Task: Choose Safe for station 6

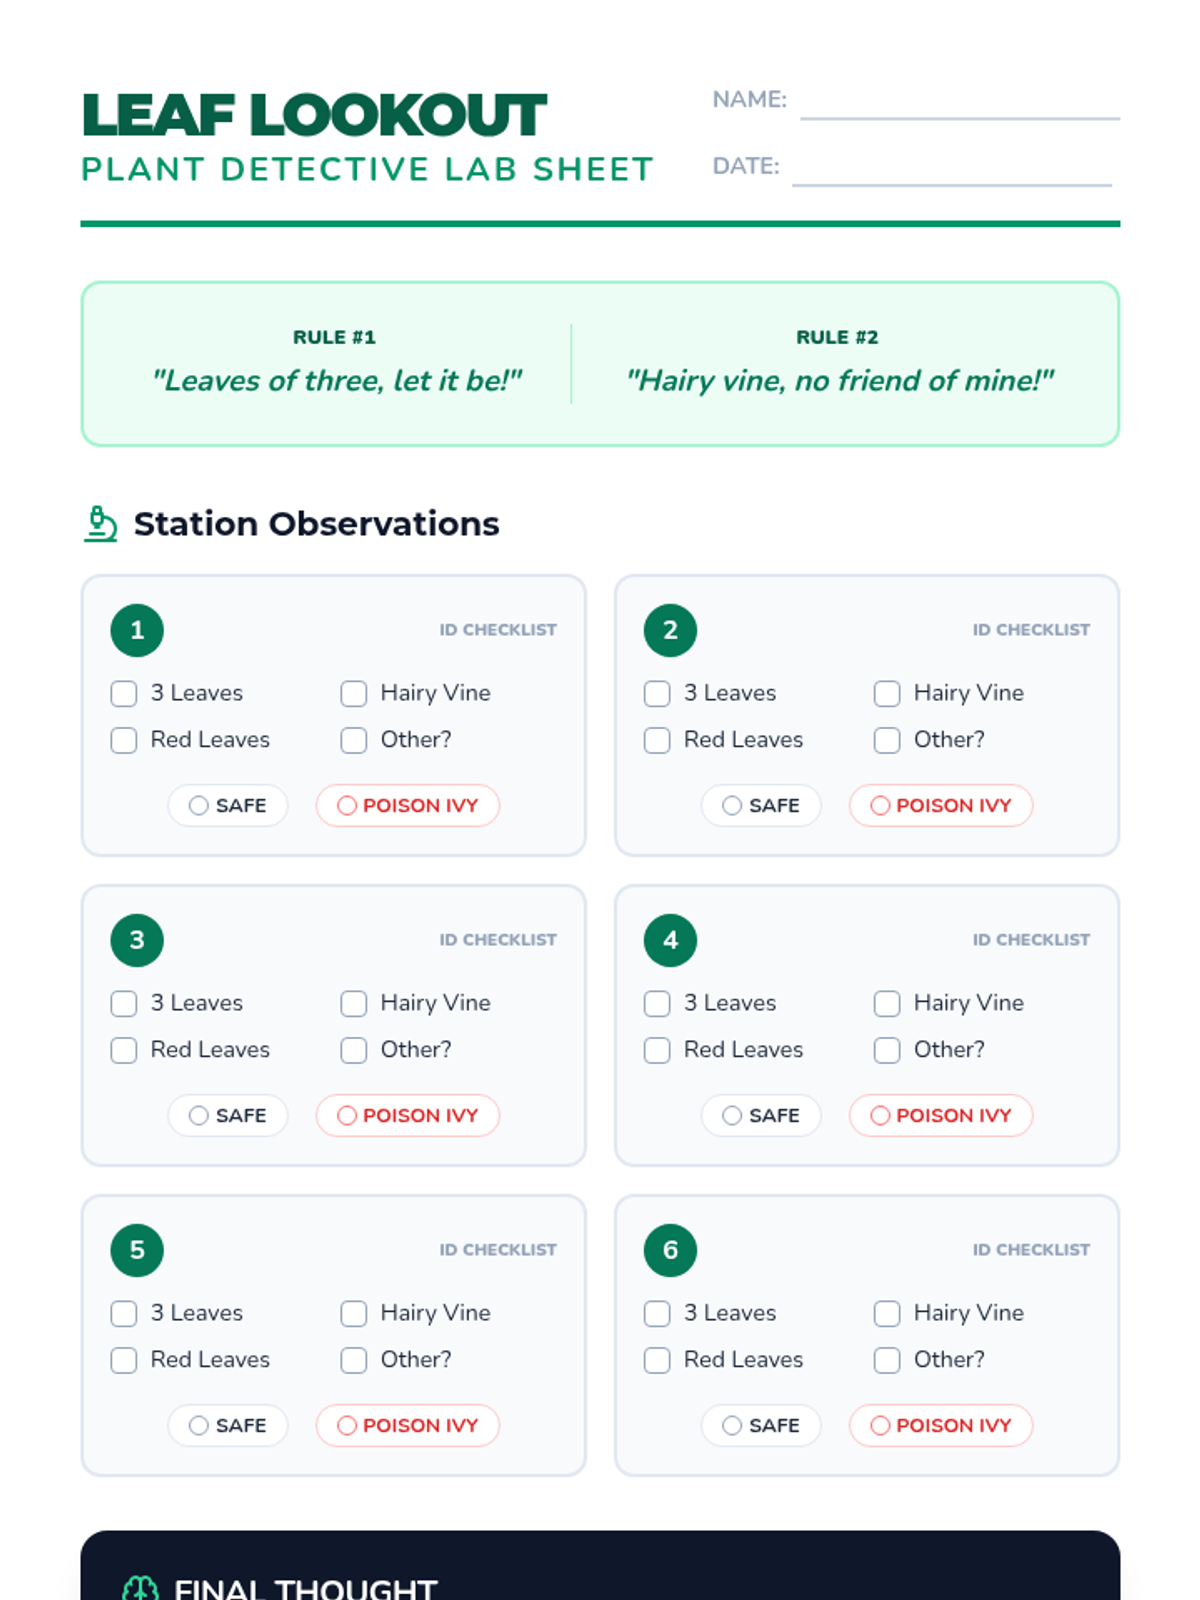Action: click(761, 1426)
